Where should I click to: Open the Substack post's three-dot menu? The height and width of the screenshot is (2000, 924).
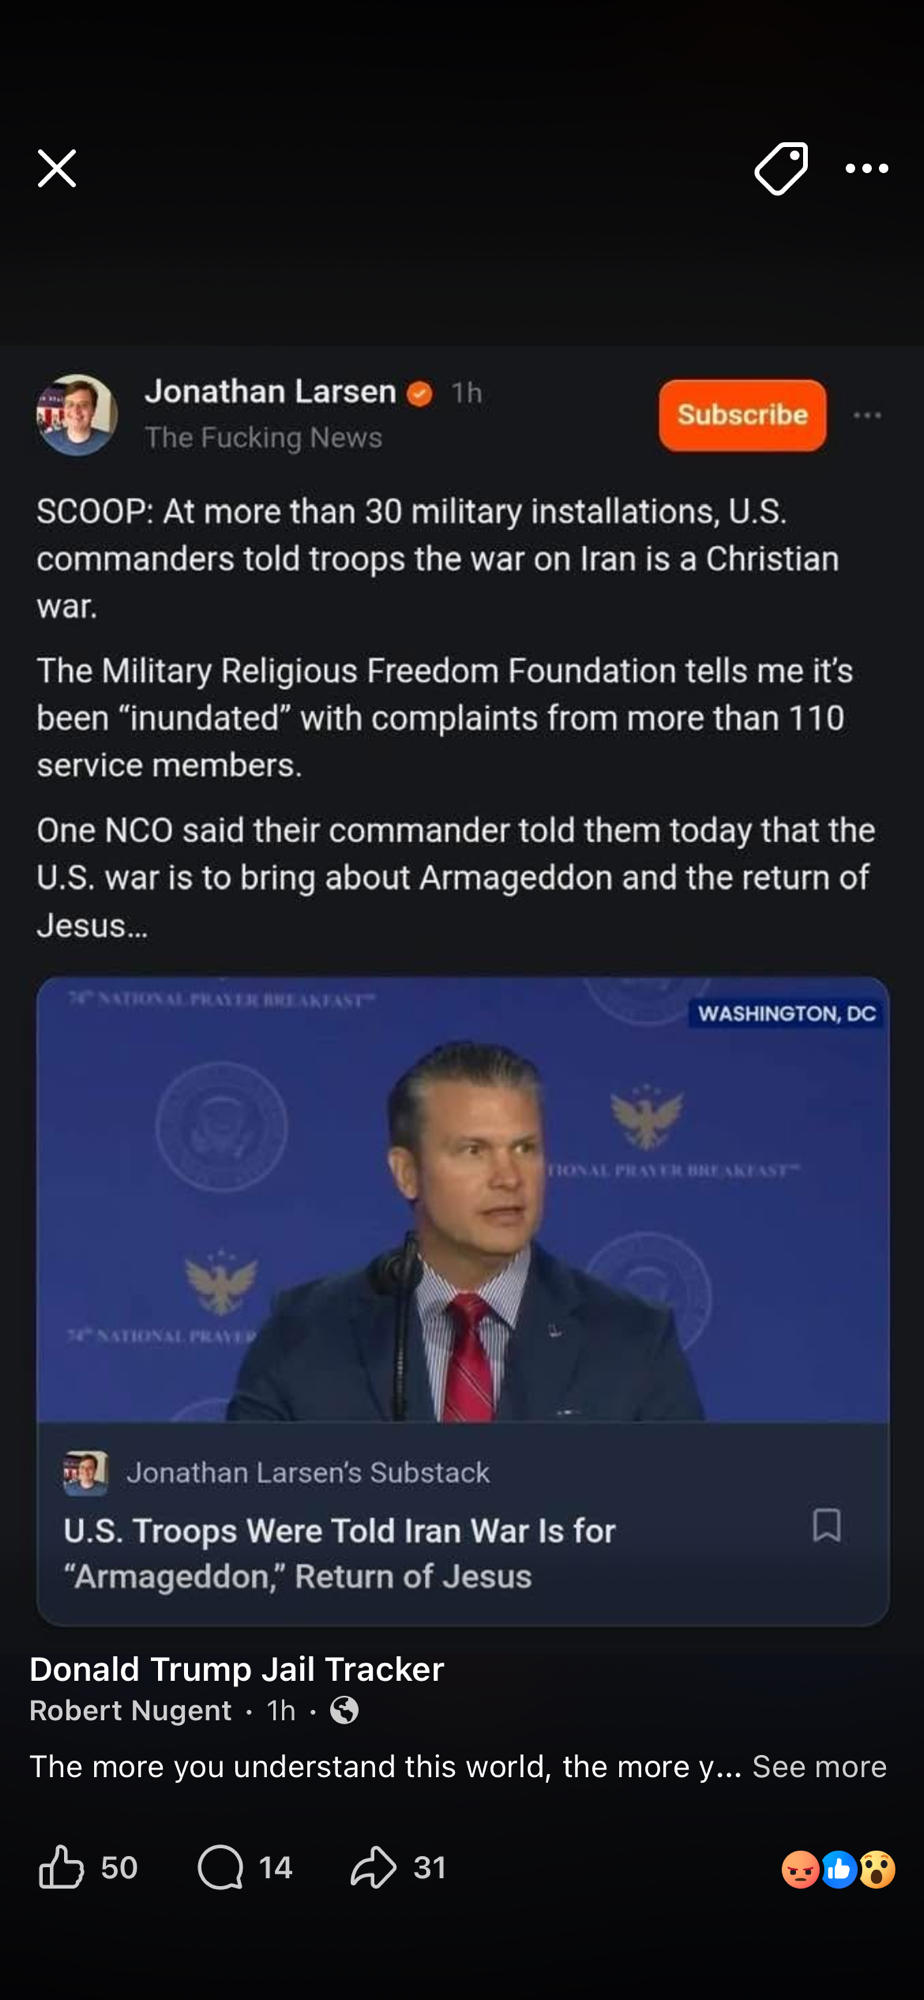867,415
